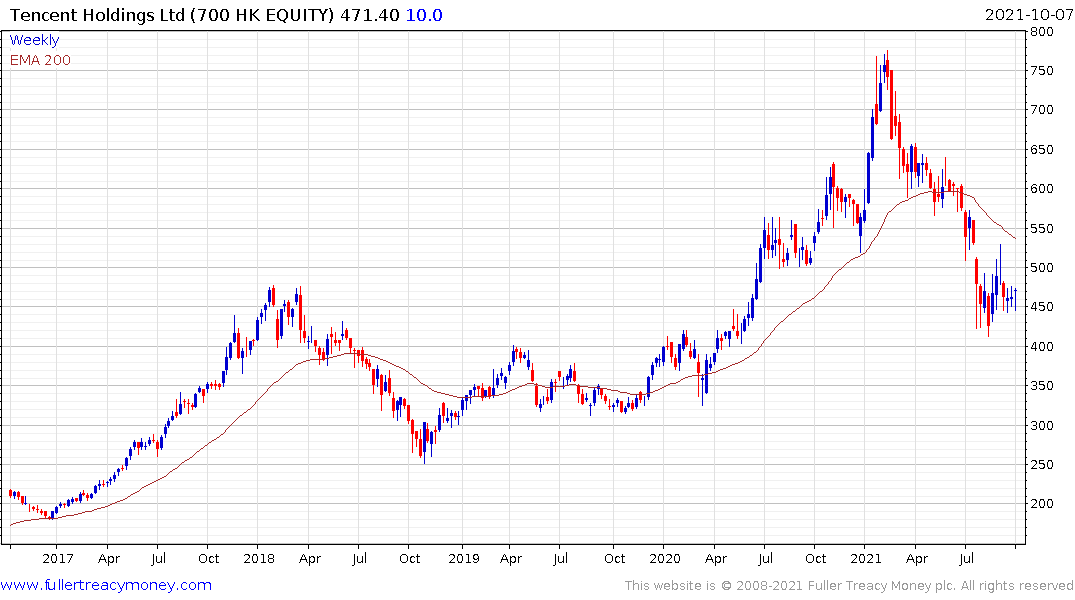The height and width of the screenshot is (600, 1075).
Task: Select the 400 price axis label
Action: (1041, 346)
